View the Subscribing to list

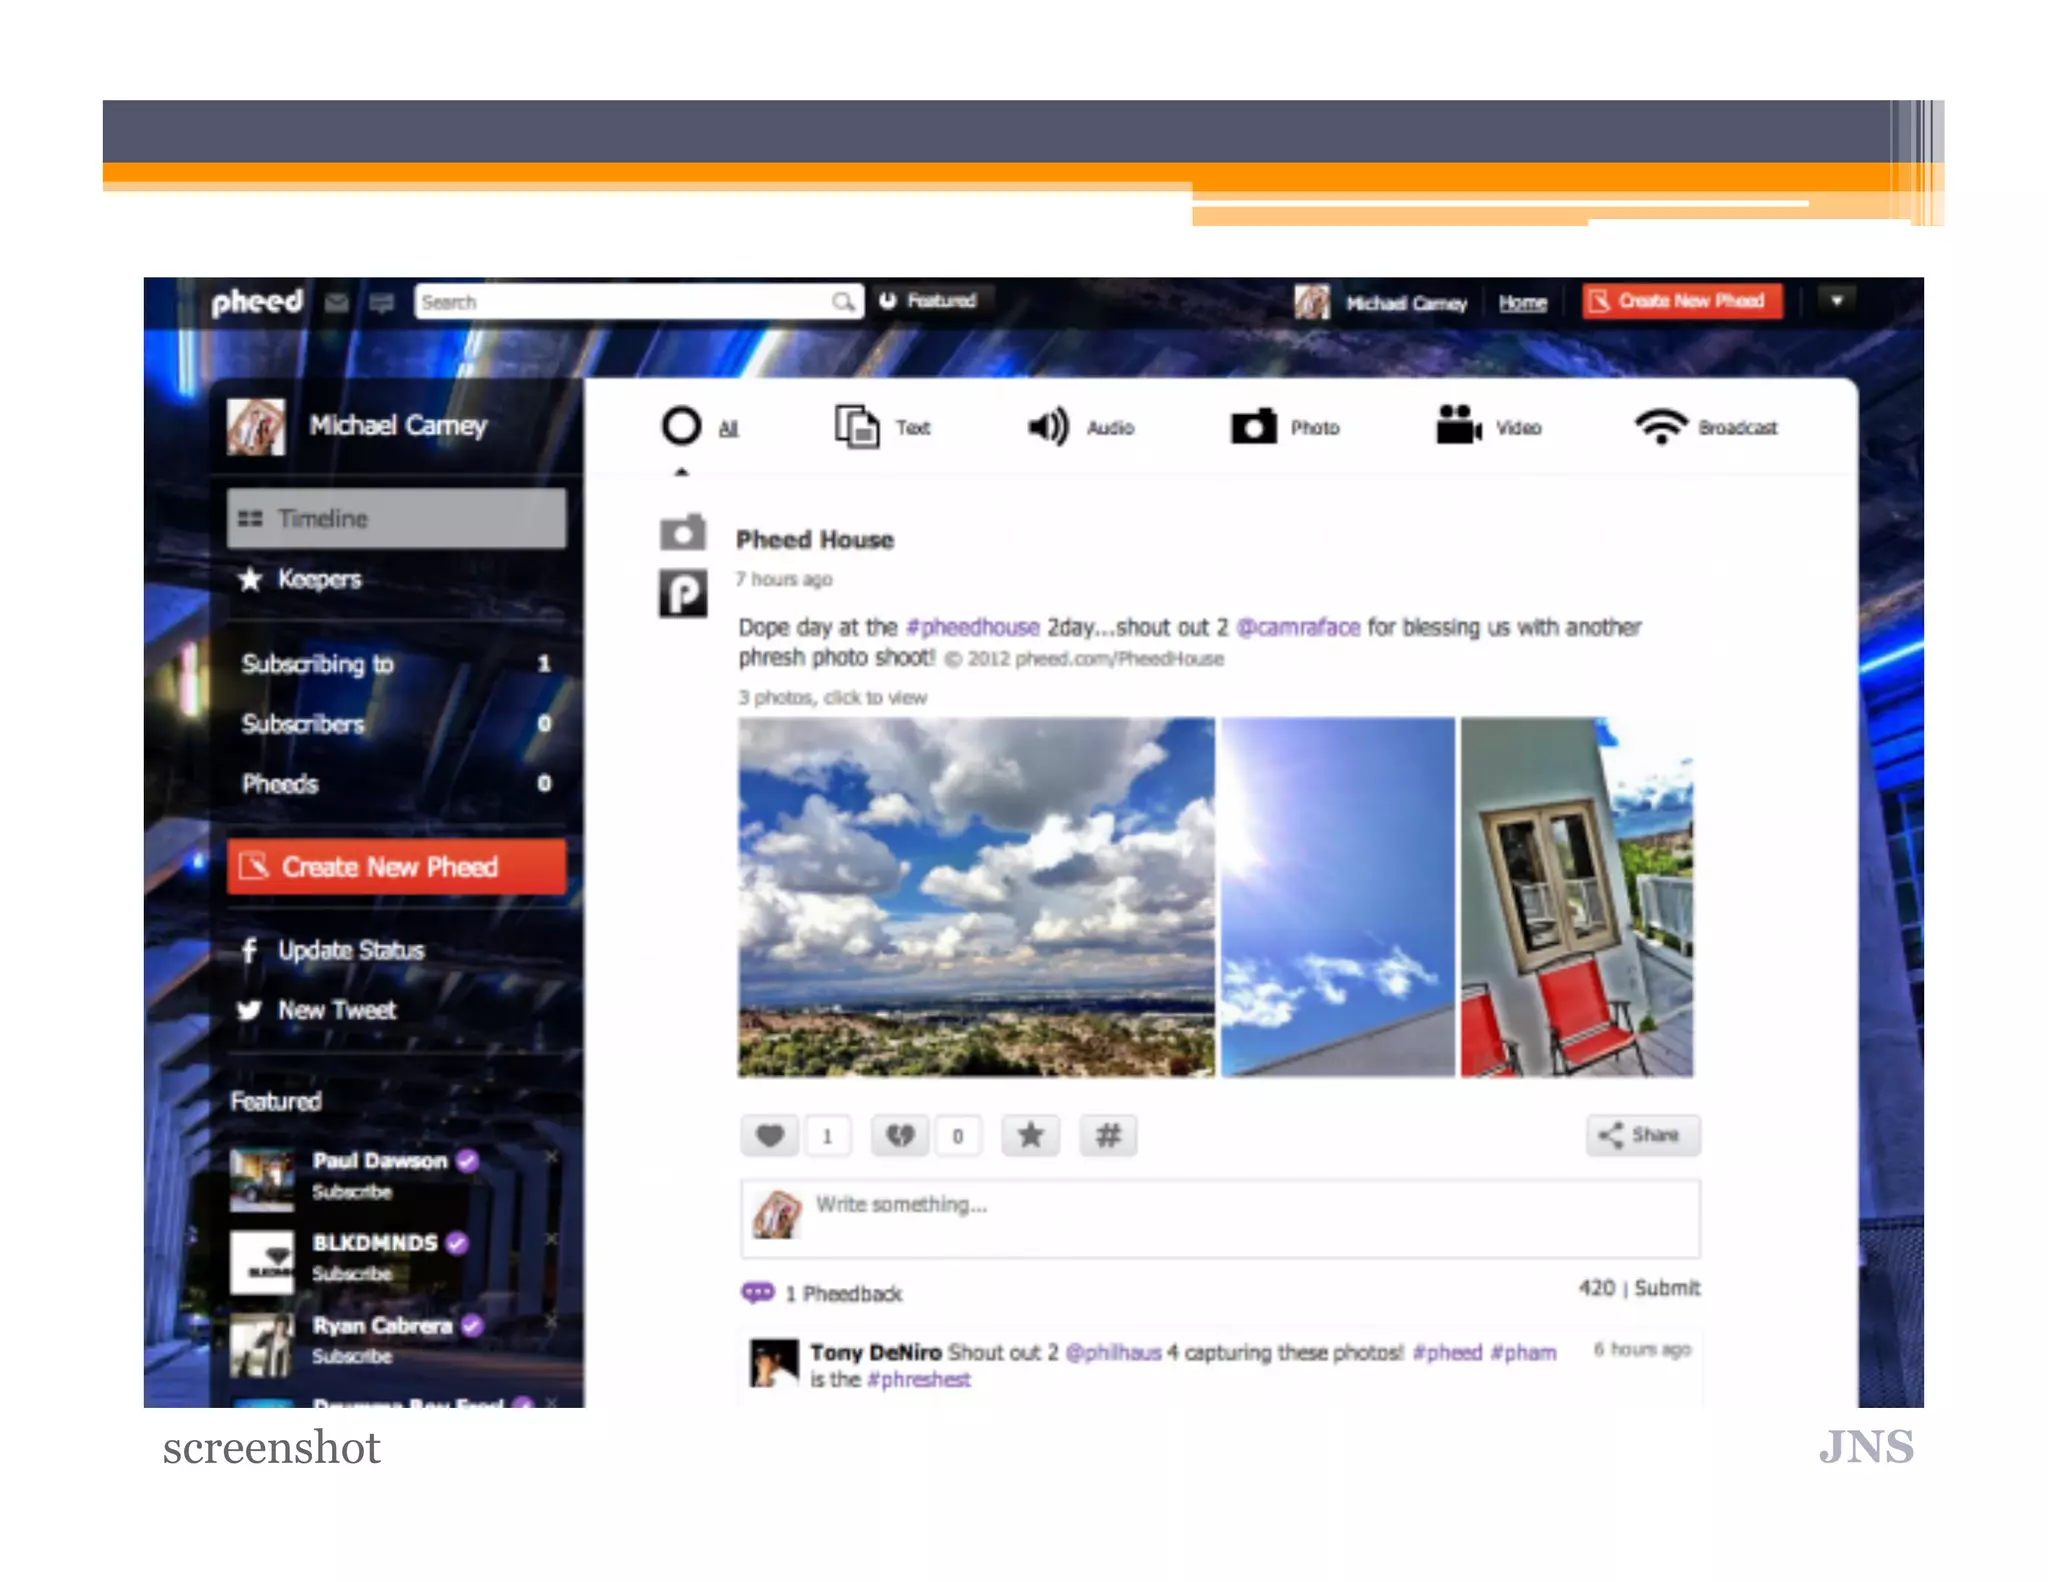[x=396, y=663]
